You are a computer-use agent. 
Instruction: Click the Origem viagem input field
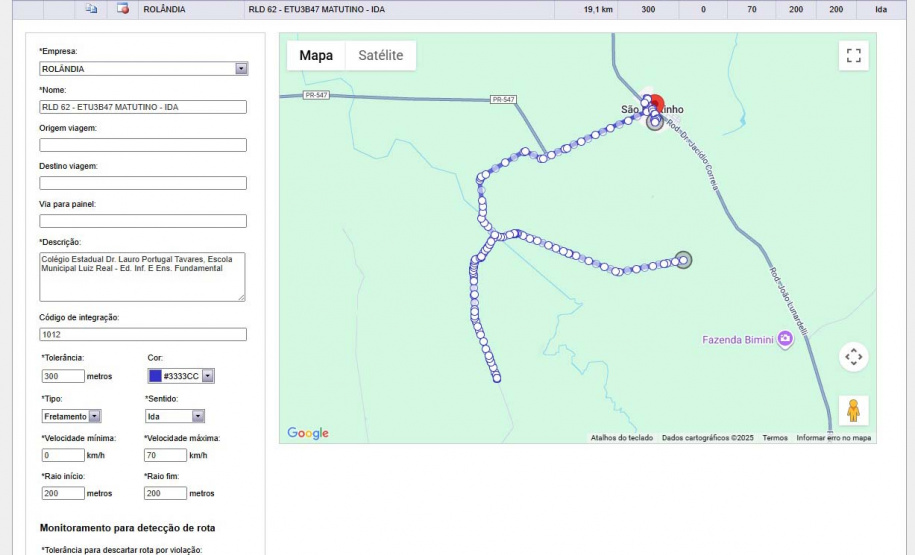143,145
